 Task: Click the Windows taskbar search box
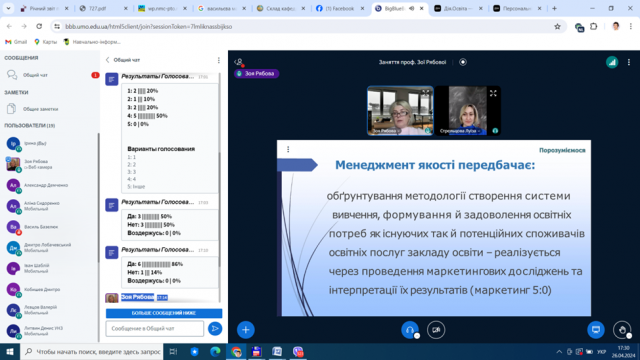[91, 352]
